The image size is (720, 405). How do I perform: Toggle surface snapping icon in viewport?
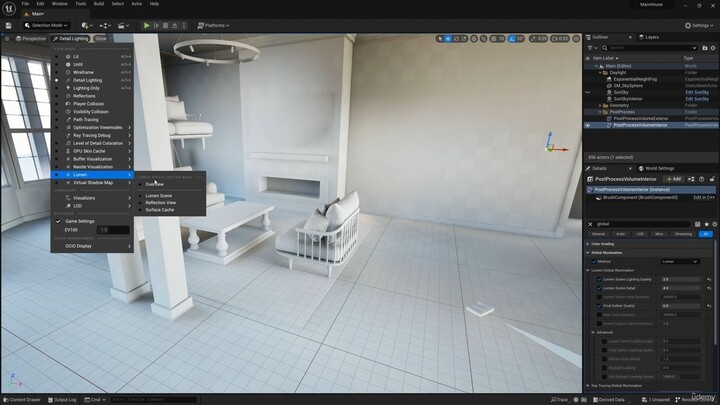pos(484,39)
